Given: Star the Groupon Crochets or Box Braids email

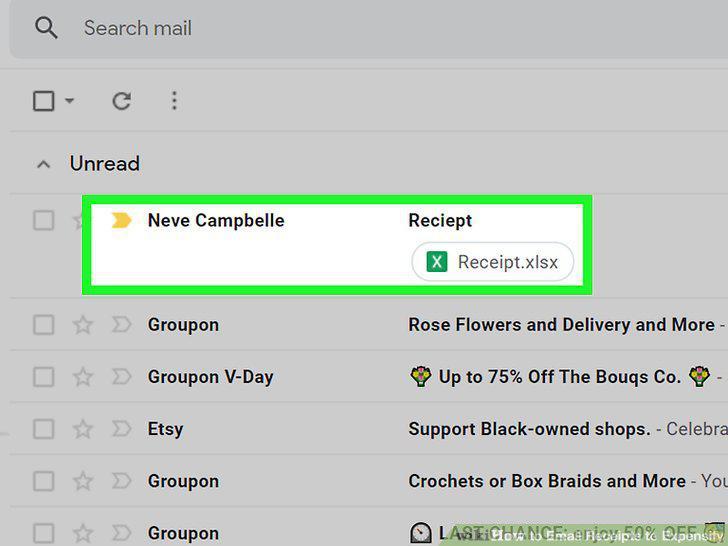Looking at the screenshot, I should [x=83, y=481].
